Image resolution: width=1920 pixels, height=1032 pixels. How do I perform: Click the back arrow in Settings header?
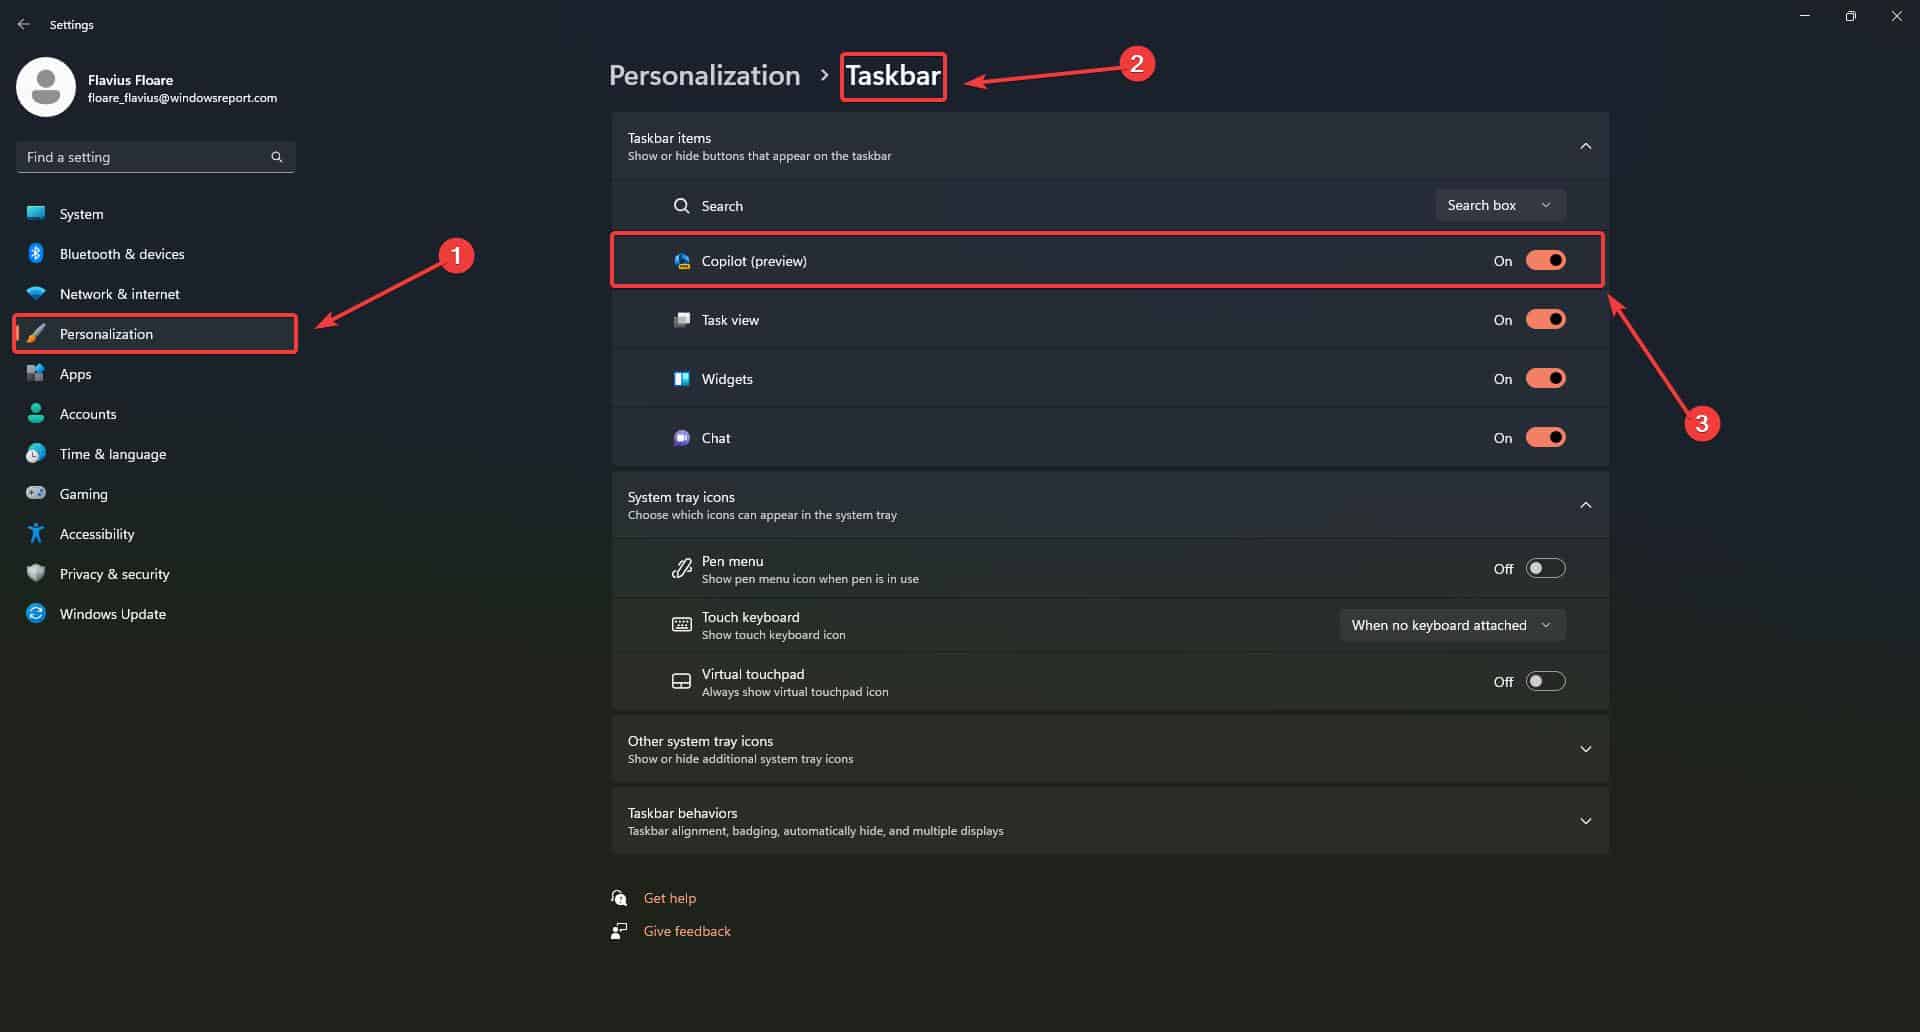point(24,24)
